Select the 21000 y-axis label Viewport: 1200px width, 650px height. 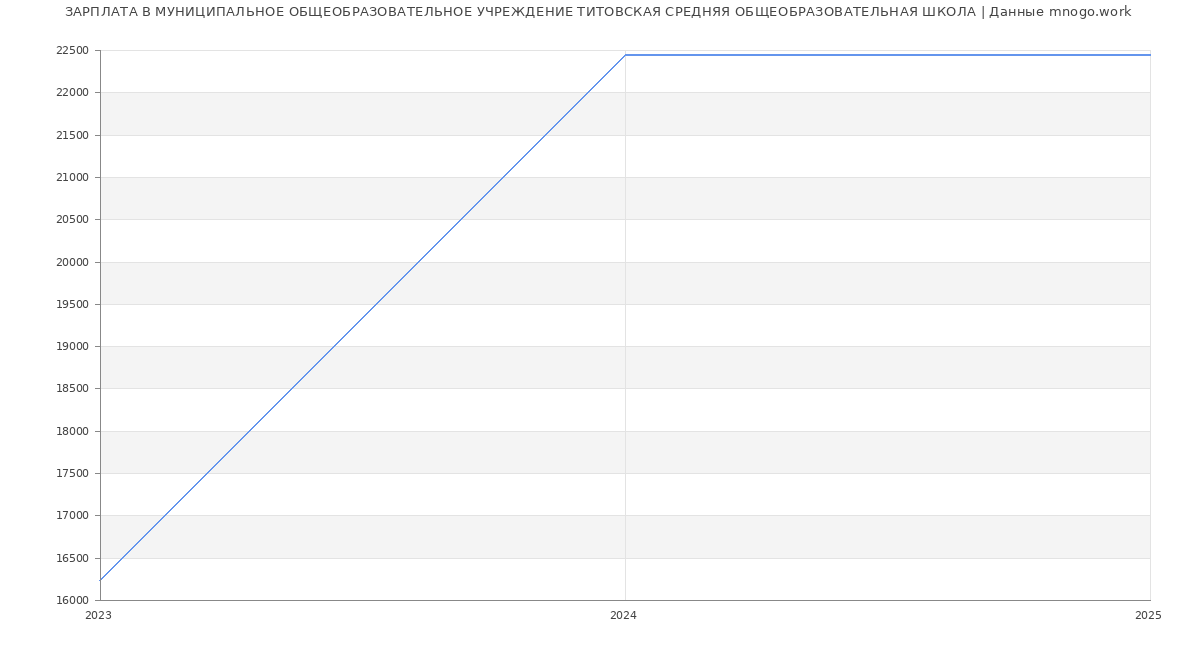click(x=72, y=177)
